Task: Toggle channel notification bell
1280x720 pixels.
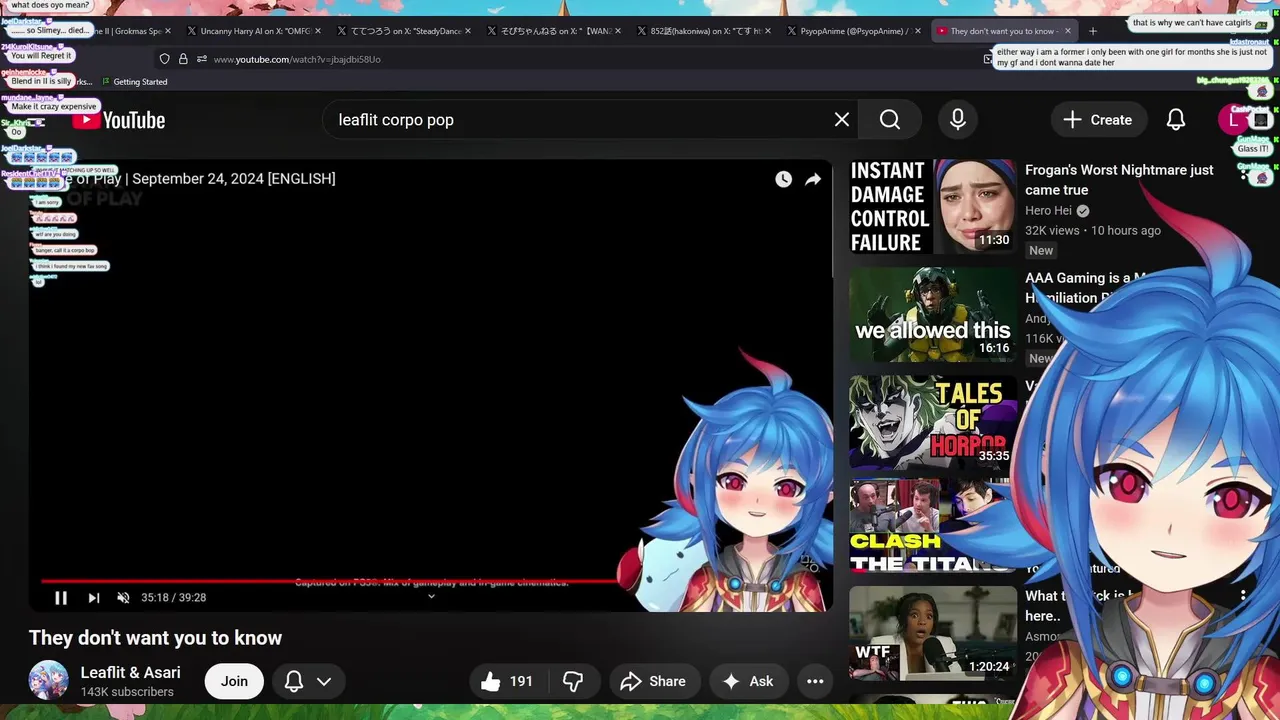Action: pos(294,681)
